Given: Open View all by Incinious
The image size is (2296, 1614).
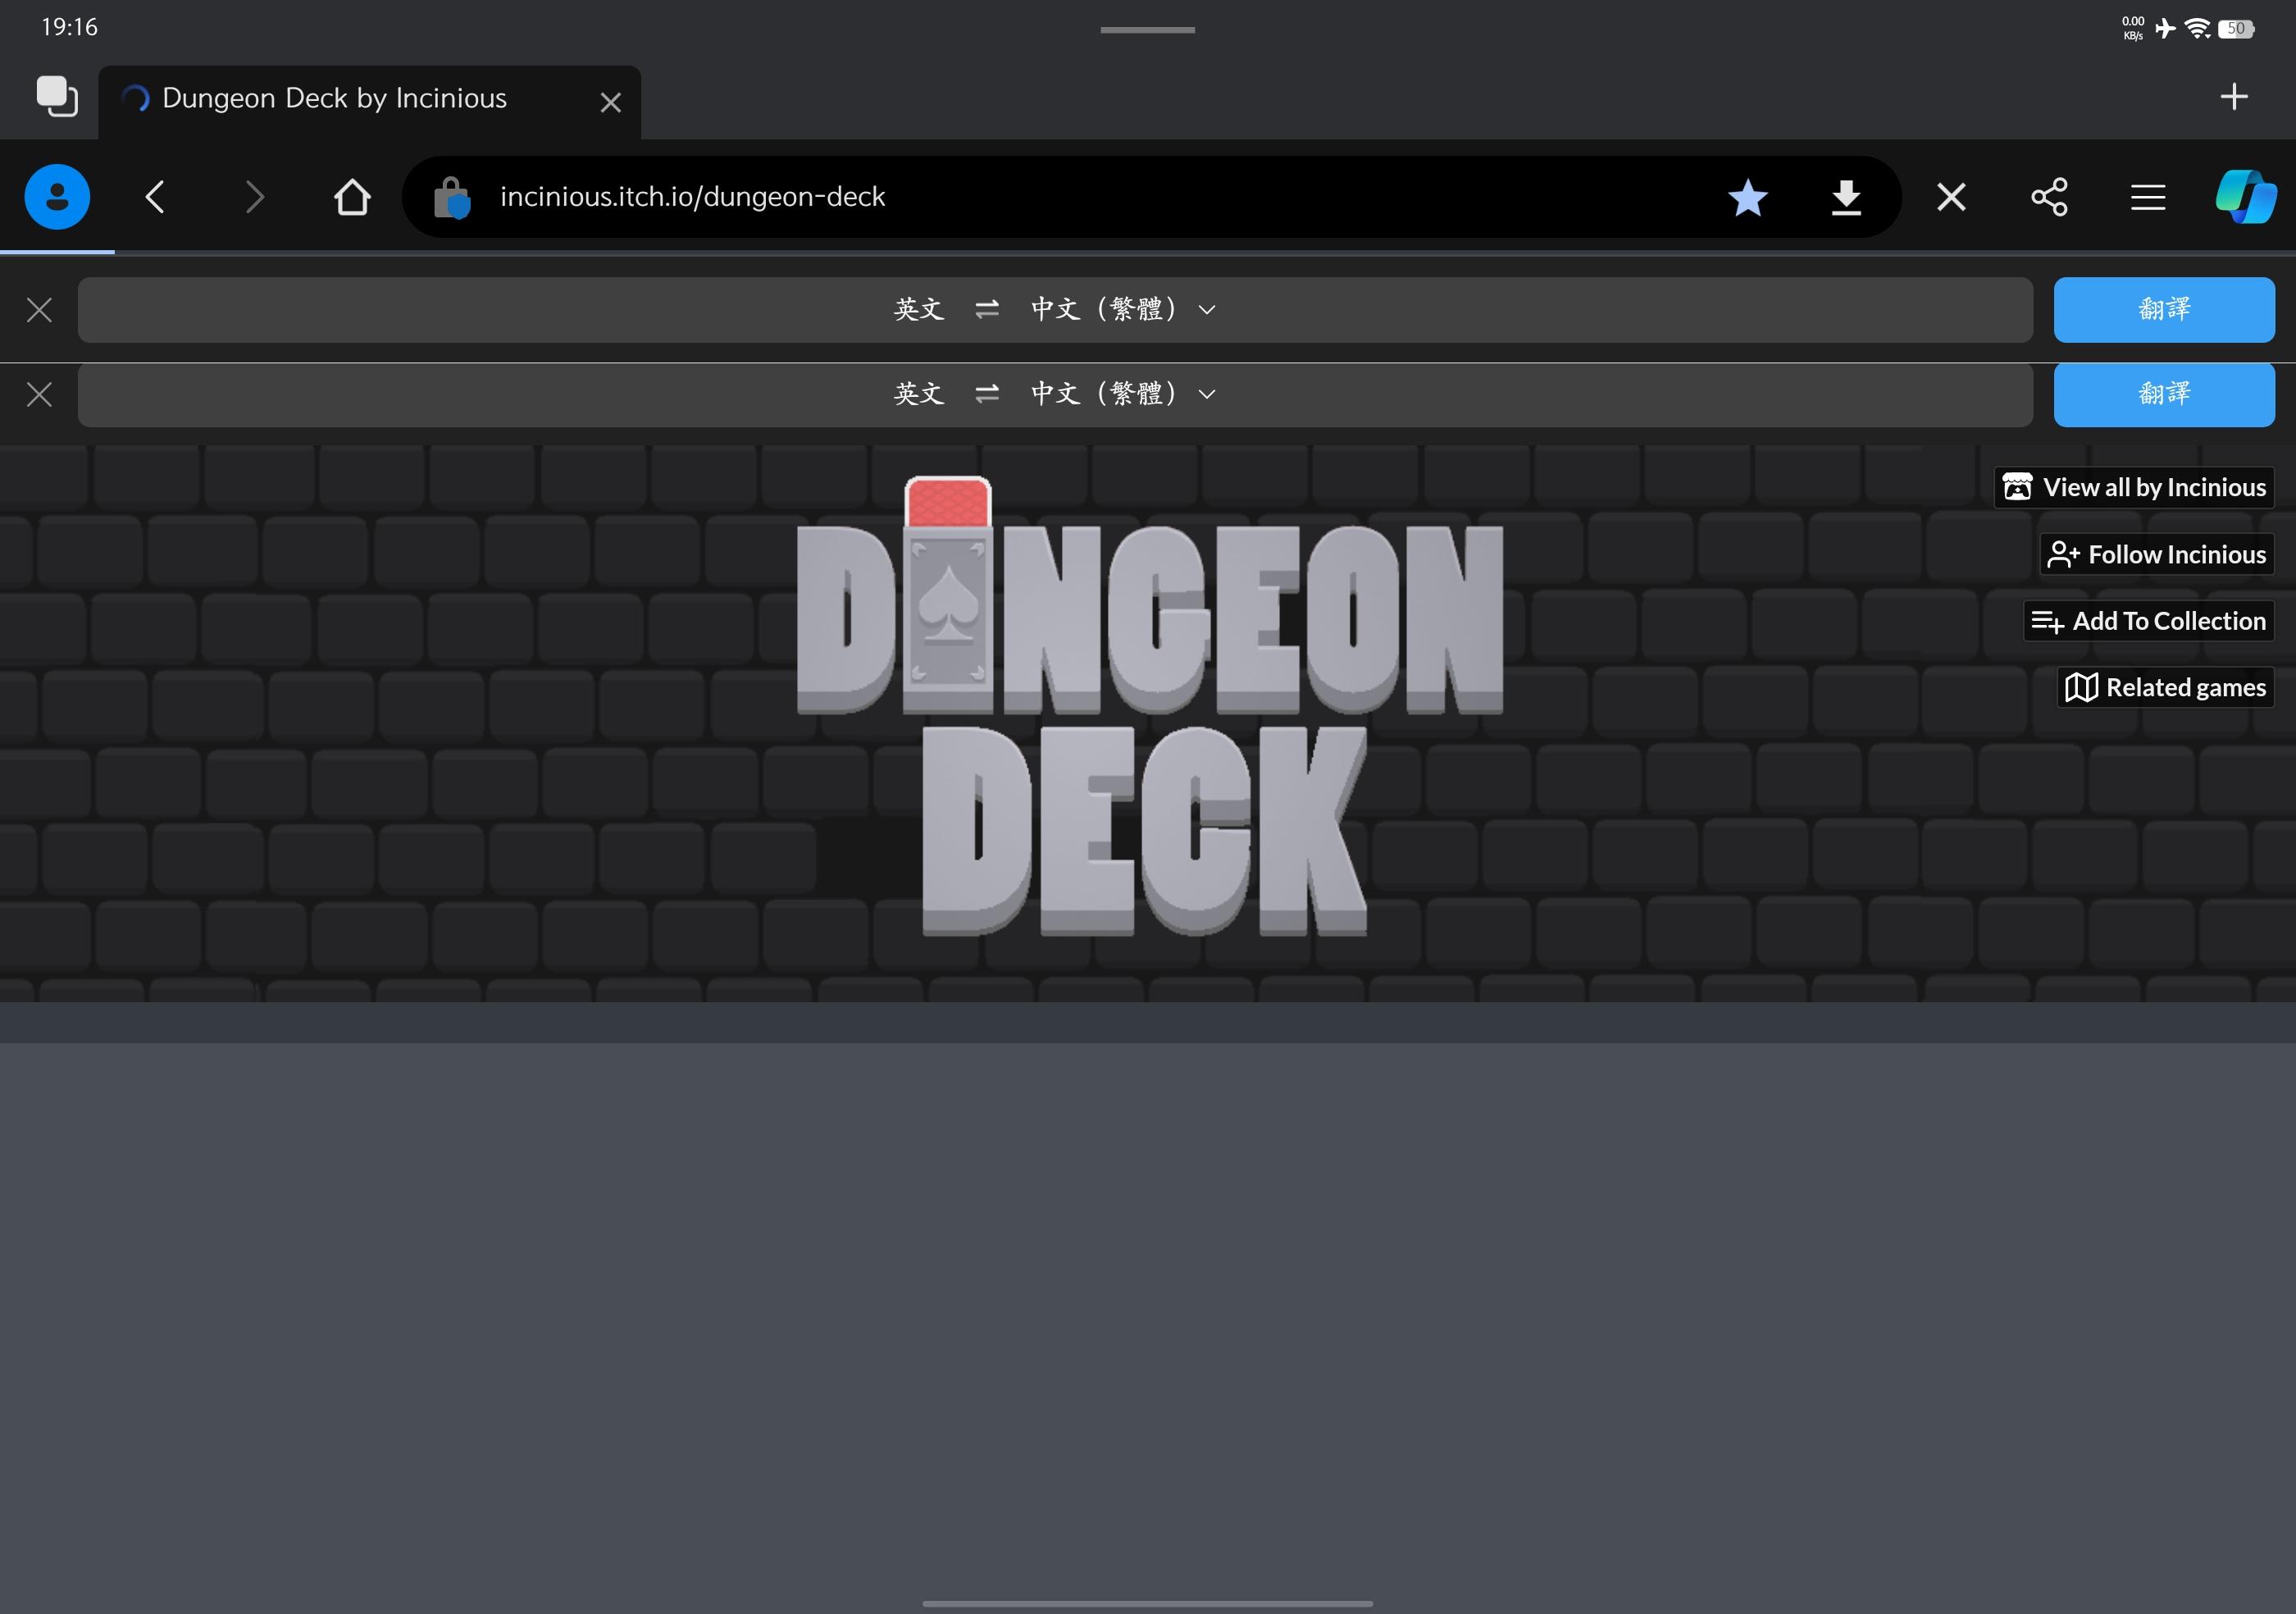Looking at the screenshot, I should click(x=2134, y=487).
